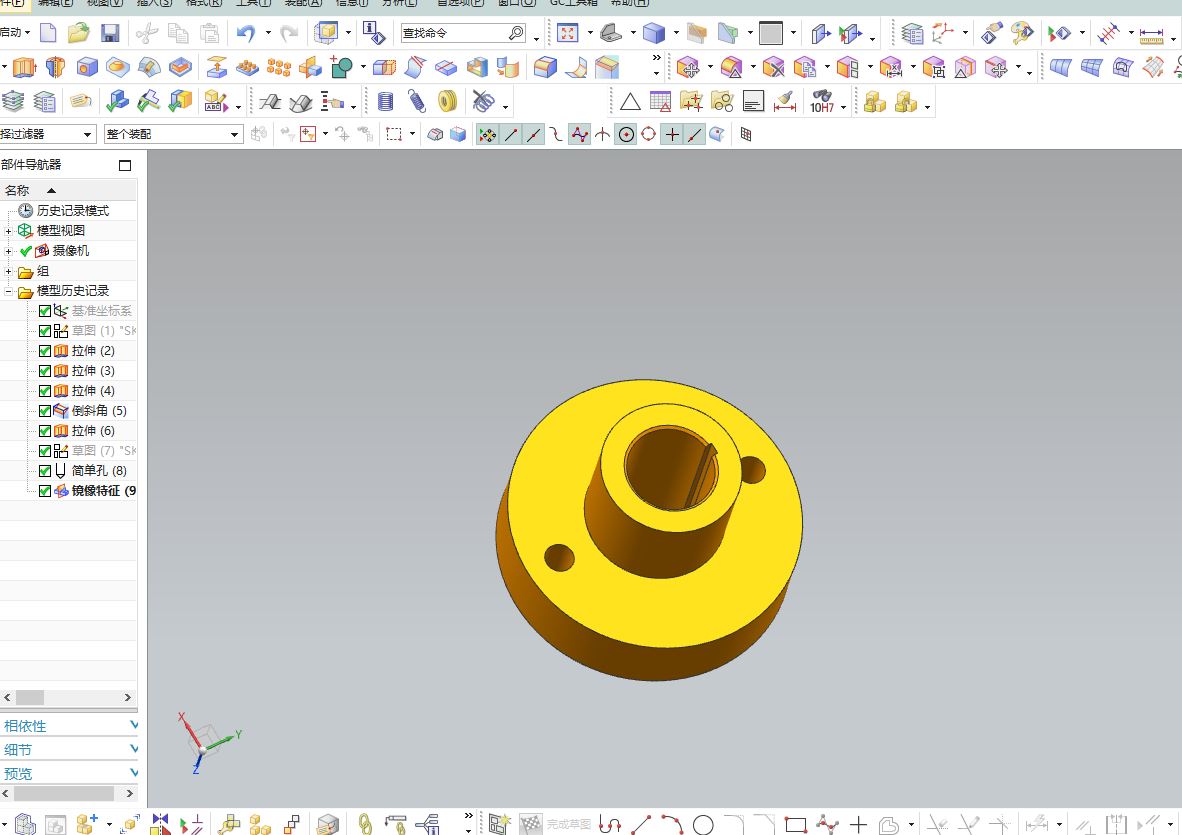This screenshot has height=835, width=1182.
Task: Click the Layer Settings stack icon
Action: tap(912, 33)
